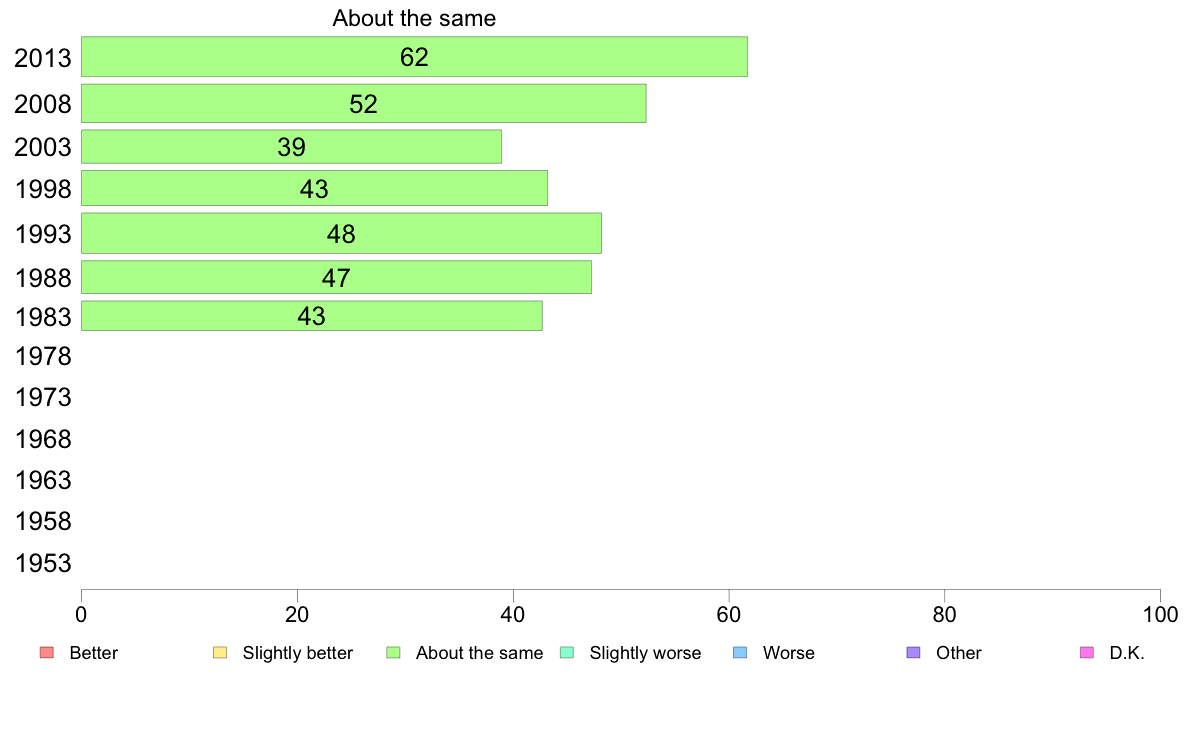The image size is (1188, 736).
Task: Select the 2008 bar showing 52
Action: click(364, 103)
